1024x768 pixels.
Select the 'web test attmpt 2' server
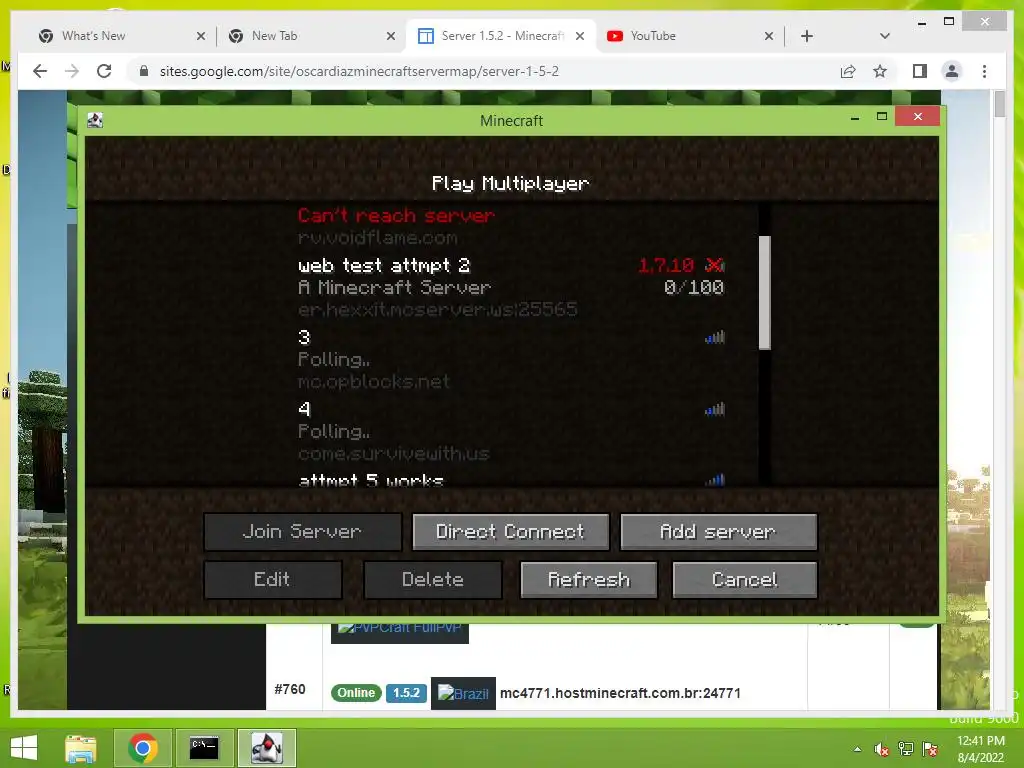pyautogui.click(x=511, y=287)
